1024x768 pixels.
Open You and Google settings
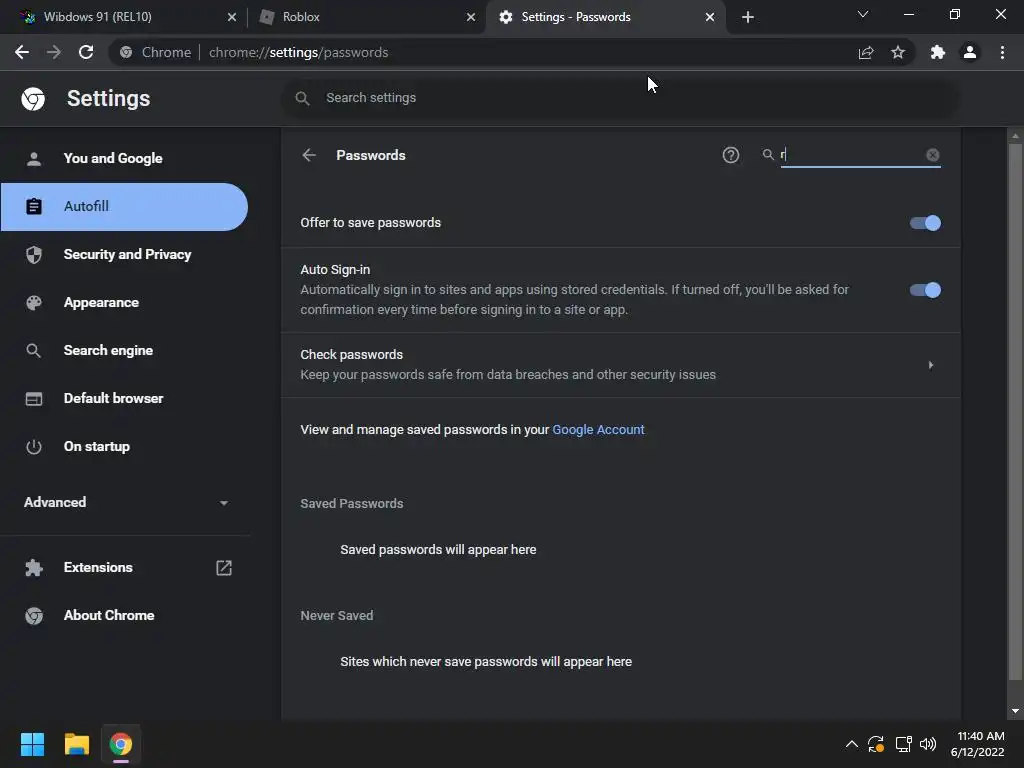[124, 158]
